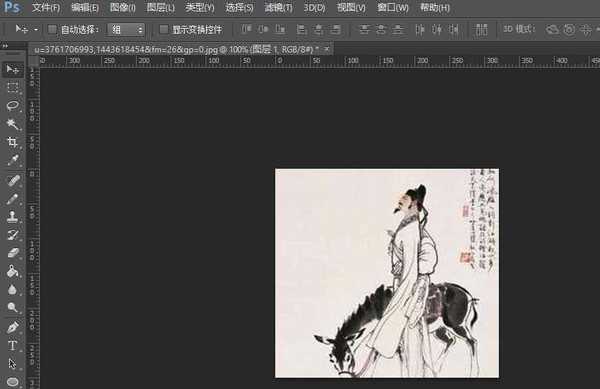Select the Eraser tool

pyautogui.click(x=13, y=253)
